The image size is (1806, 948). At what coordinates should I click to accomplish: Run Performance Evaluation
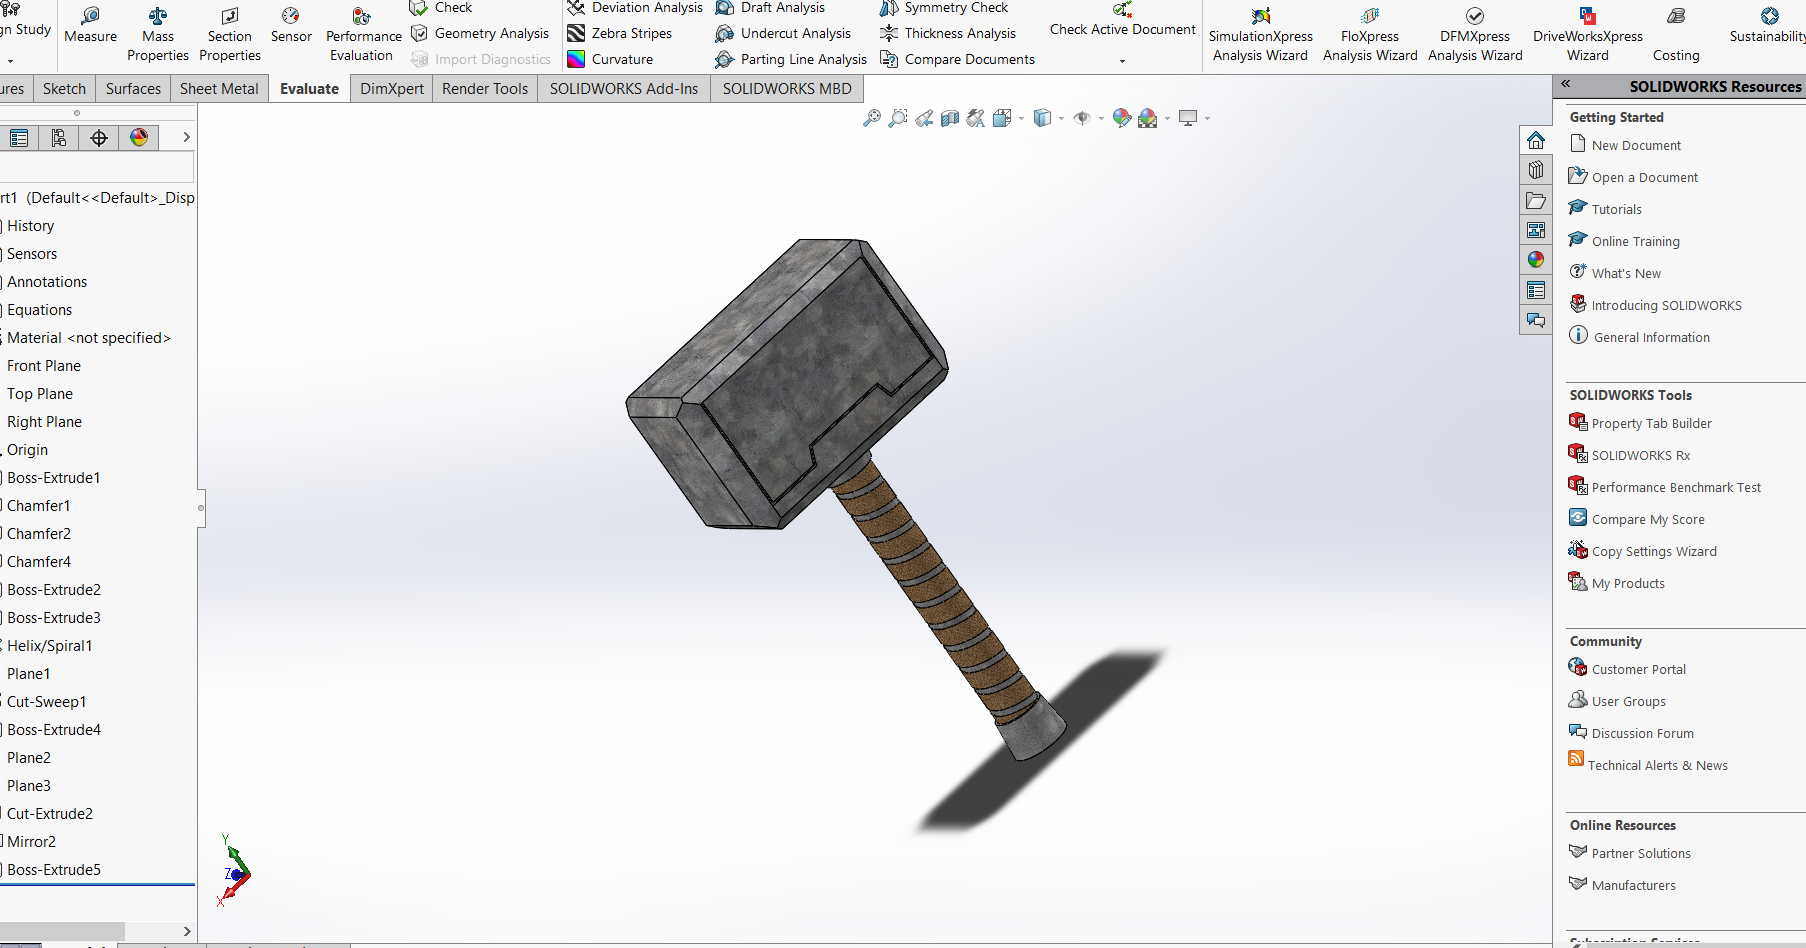tap(363, 34)
